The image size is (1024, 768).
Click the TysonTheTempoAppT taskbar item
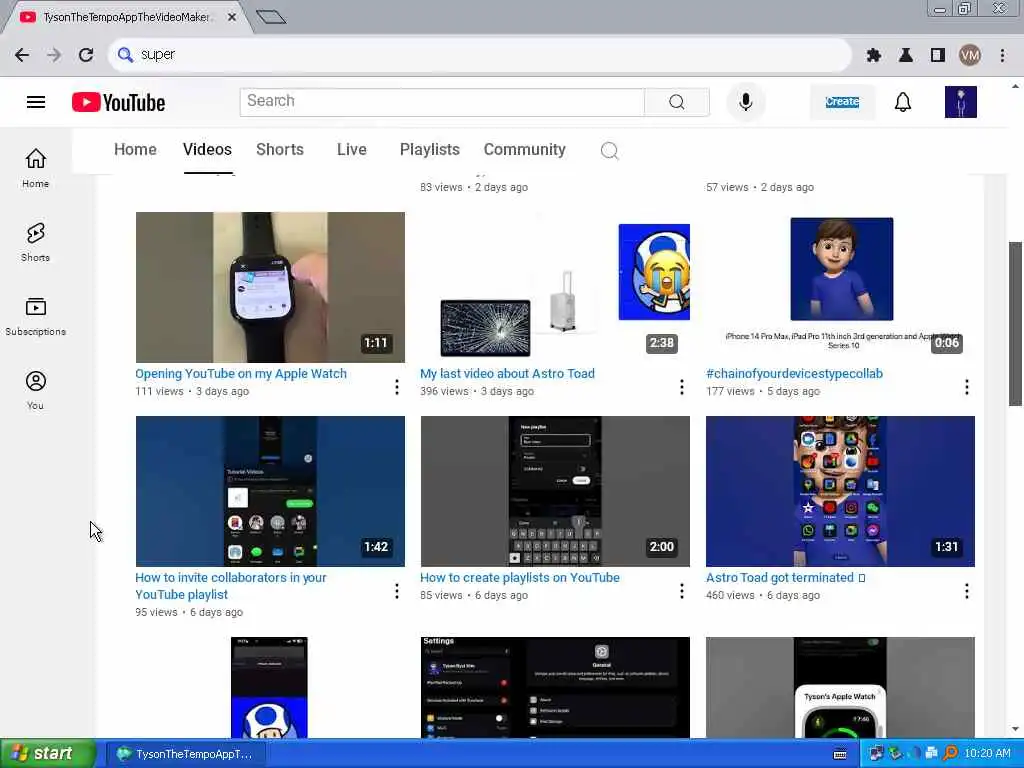185,754
